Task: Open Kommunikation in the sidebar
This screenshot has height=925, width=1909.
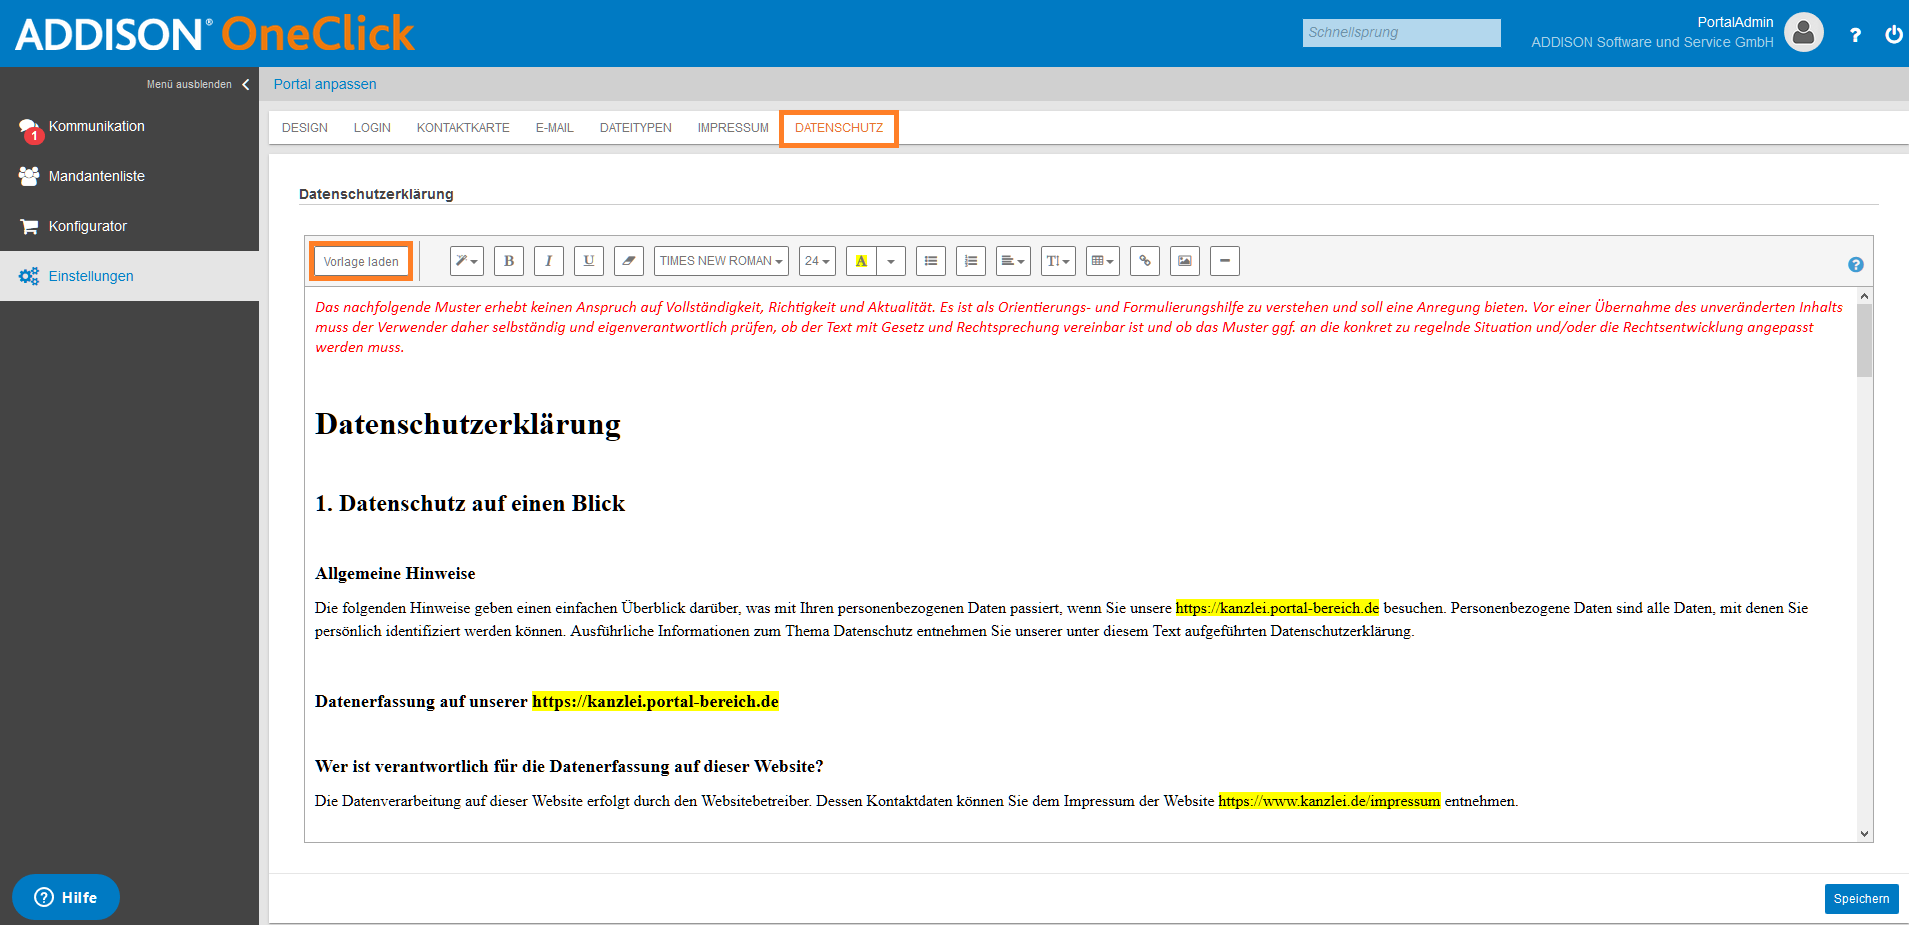Action: [129, 126]
